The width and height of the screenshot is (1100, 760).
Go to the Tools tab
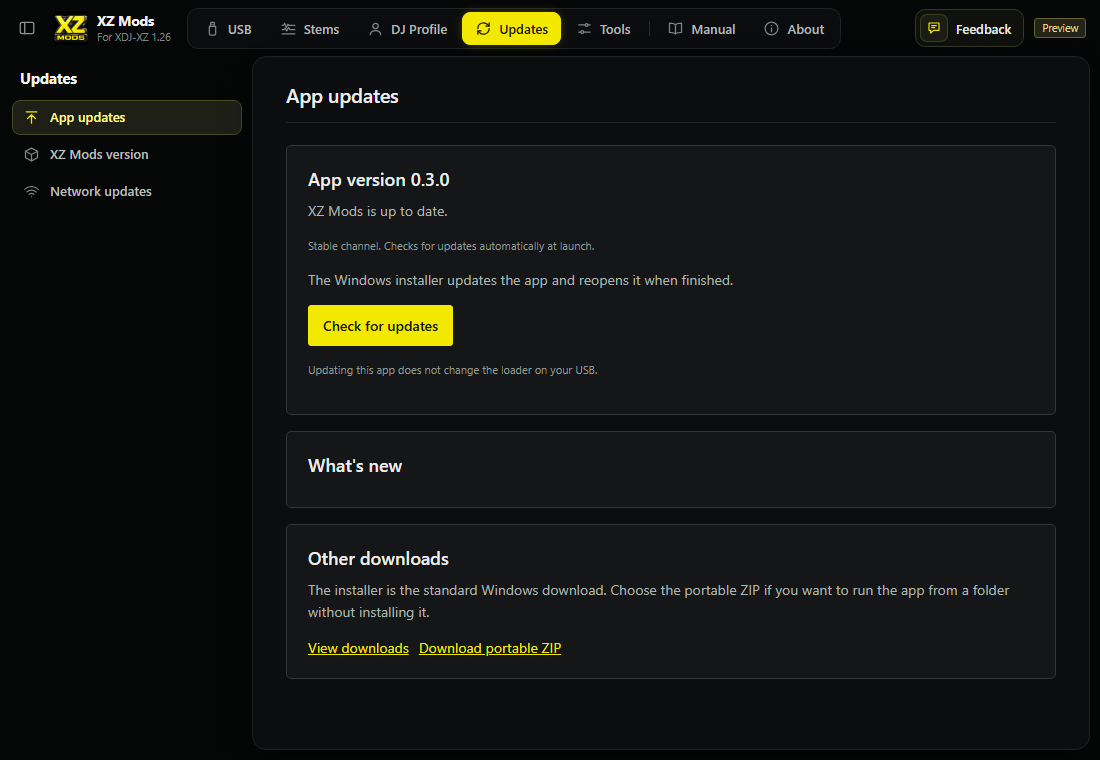(604, 29)
